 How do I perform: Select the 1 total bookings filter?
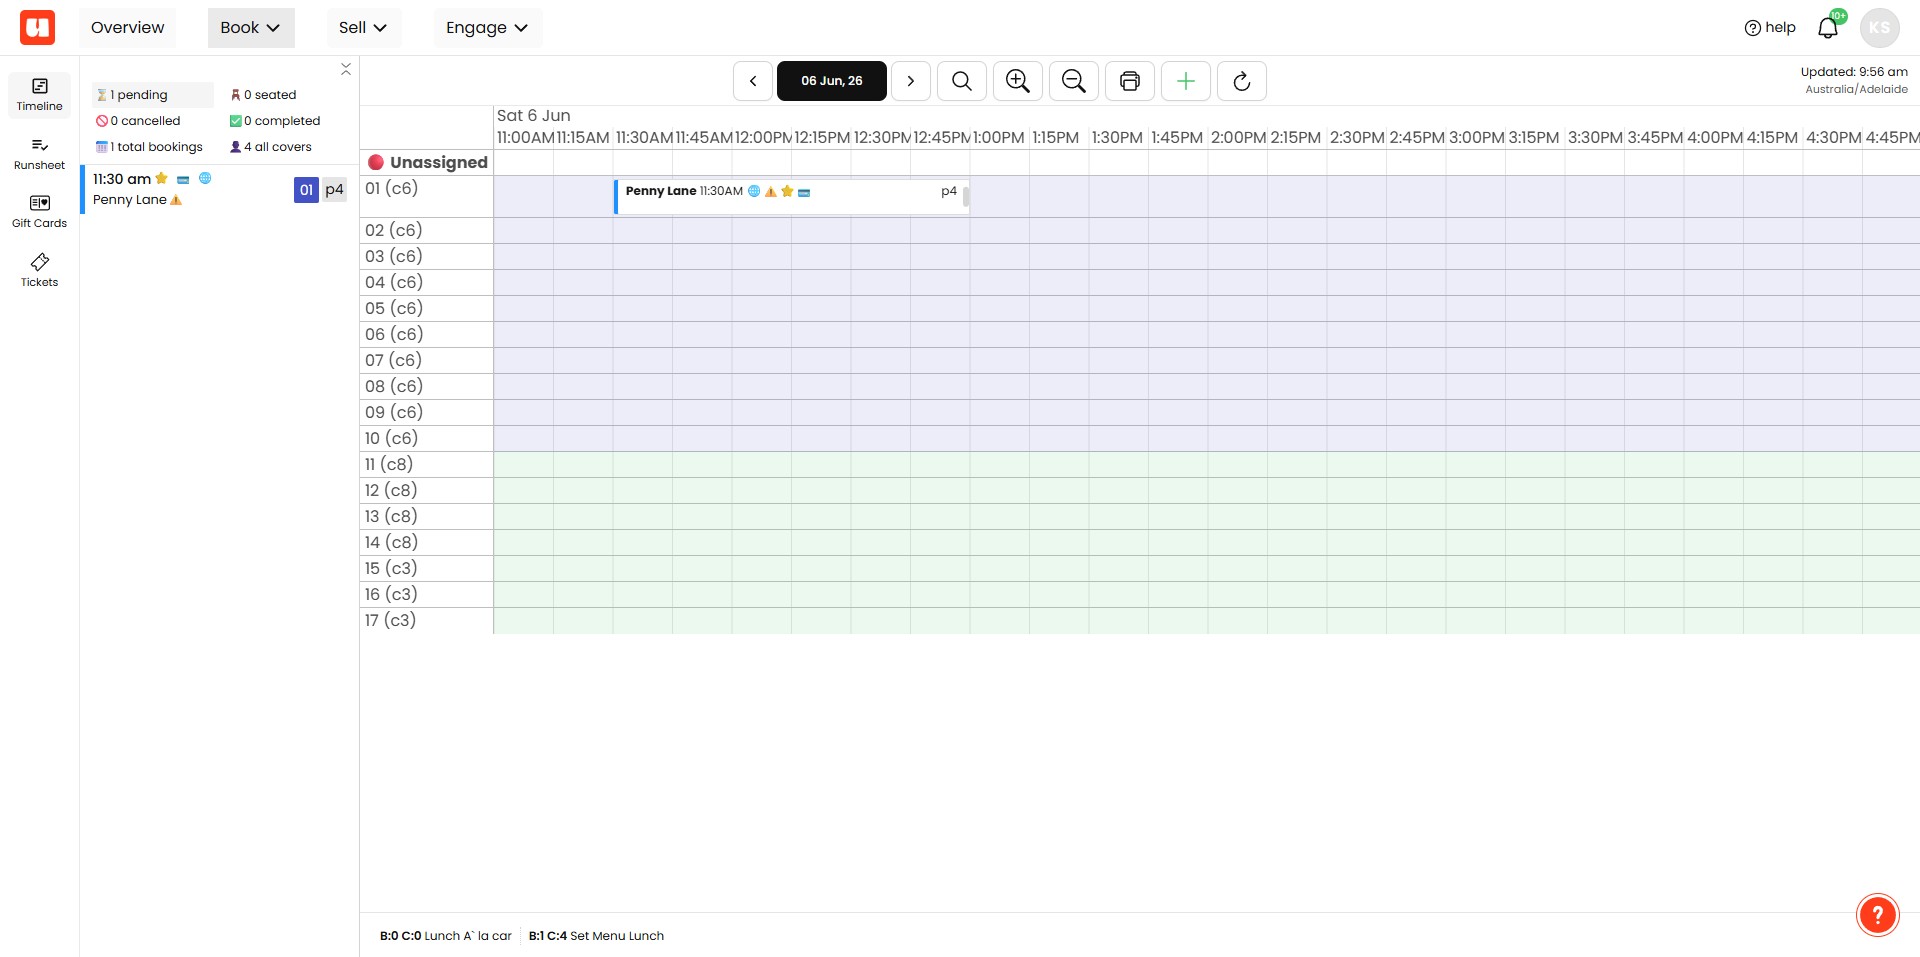point(149,147)
